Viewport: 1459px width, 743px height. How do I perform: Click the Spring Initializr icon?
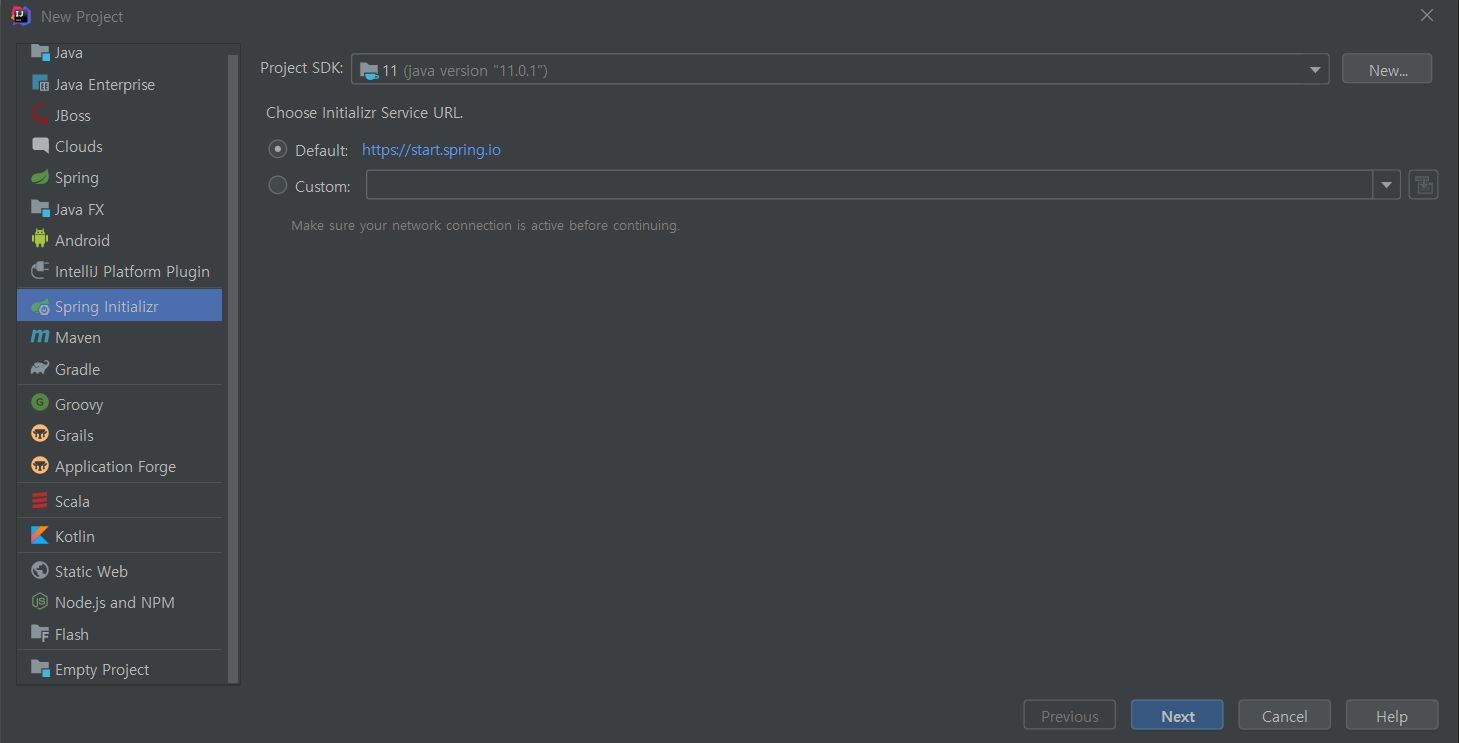pos(40,306)
